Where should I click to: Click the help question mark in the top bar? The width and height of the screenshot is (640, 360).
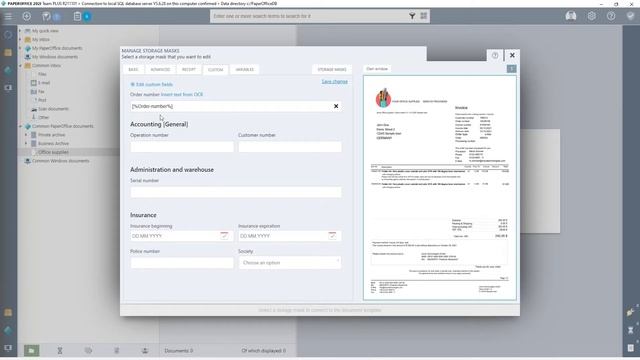(611, 16)
